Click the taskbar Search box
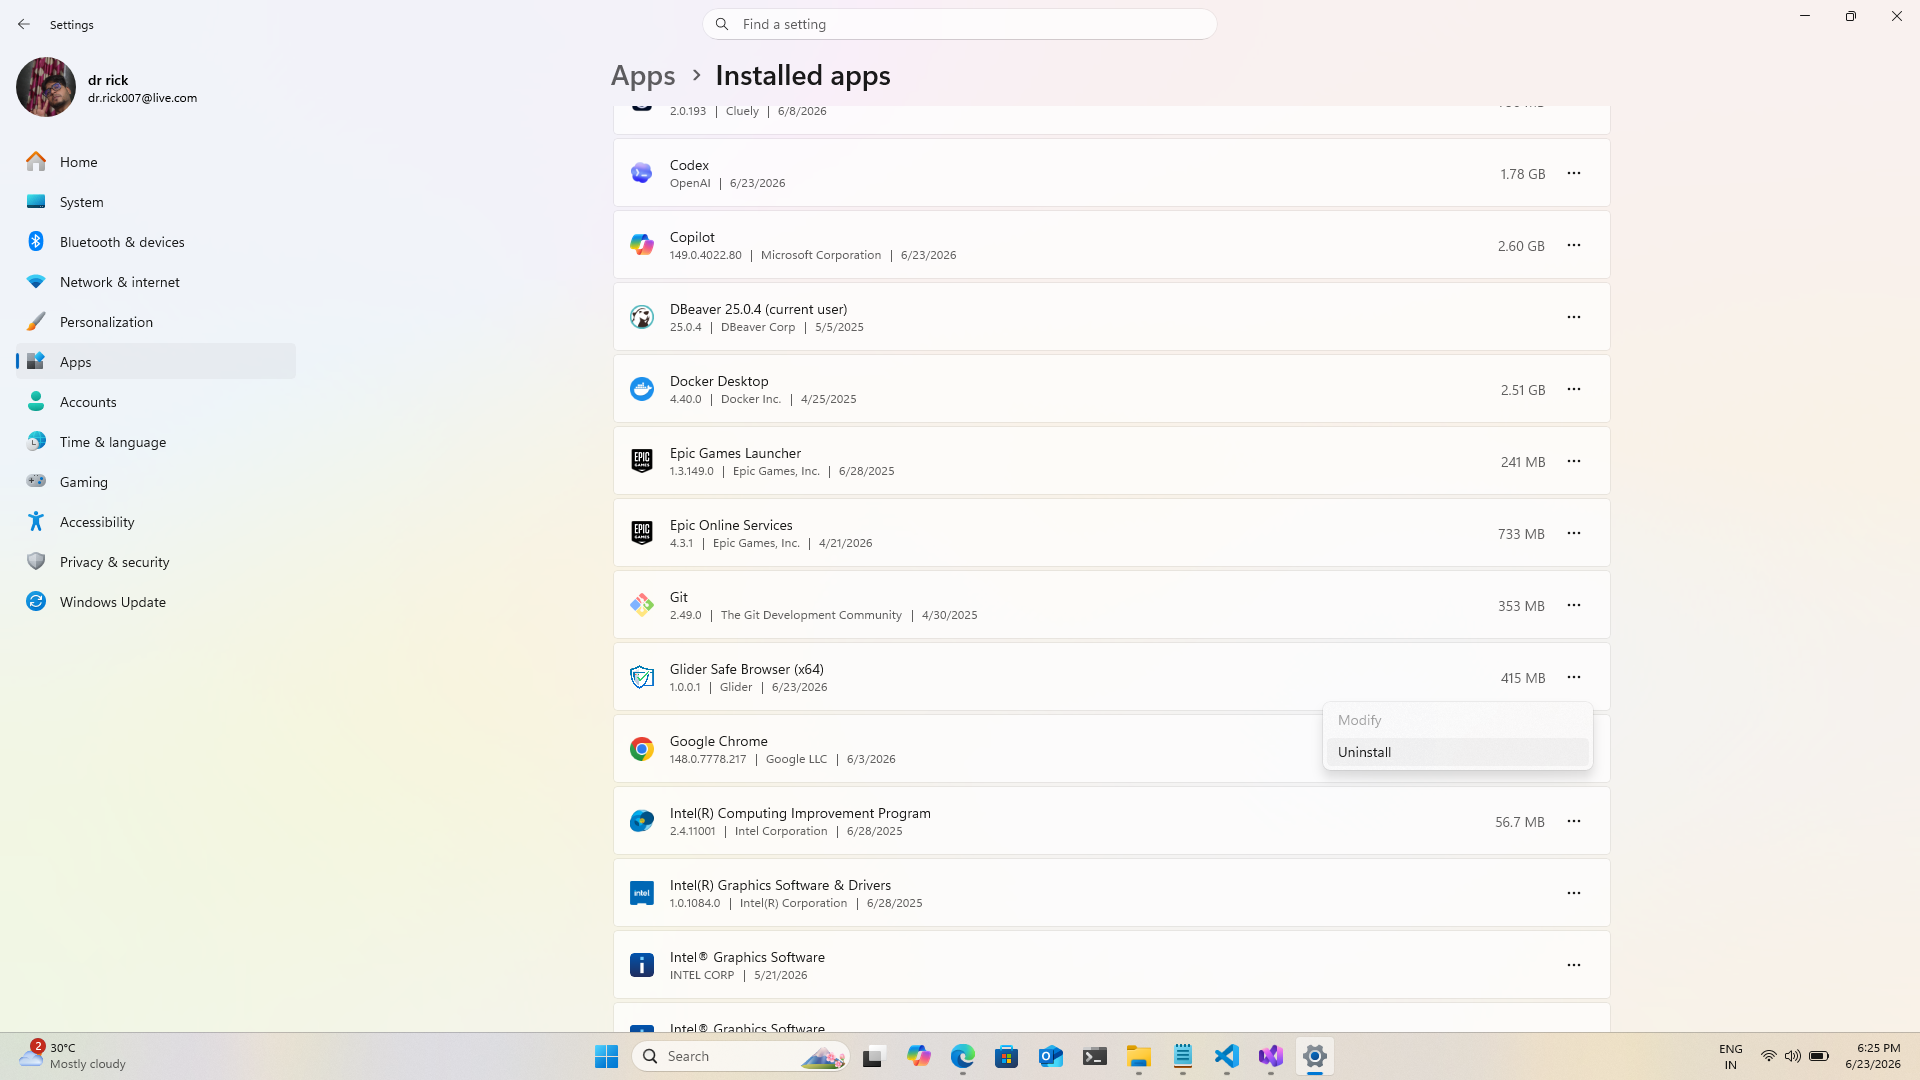The image size is (1920, 1080). [x=741, y=1056]
